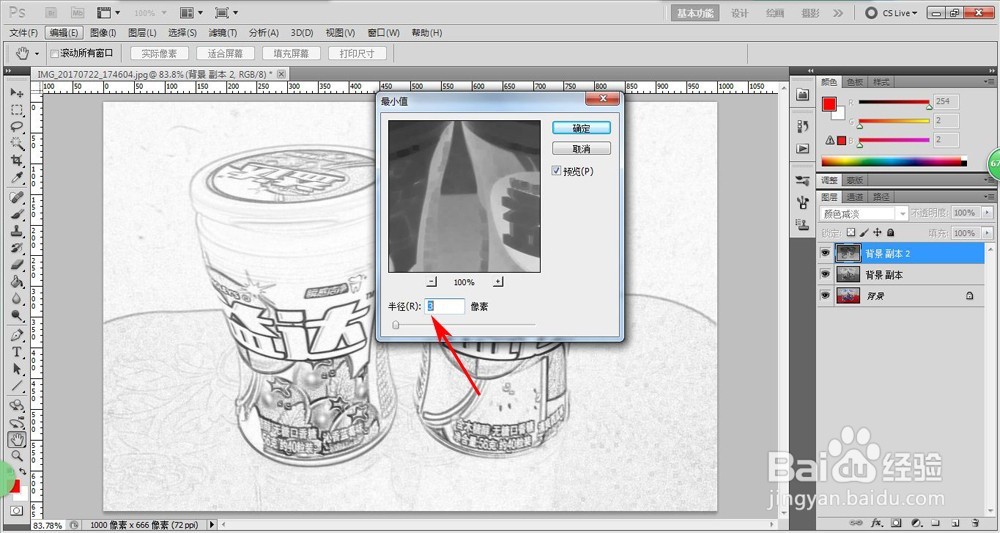Select the Pen tool
Viewport: 1000px width, 533px height.
17,335
